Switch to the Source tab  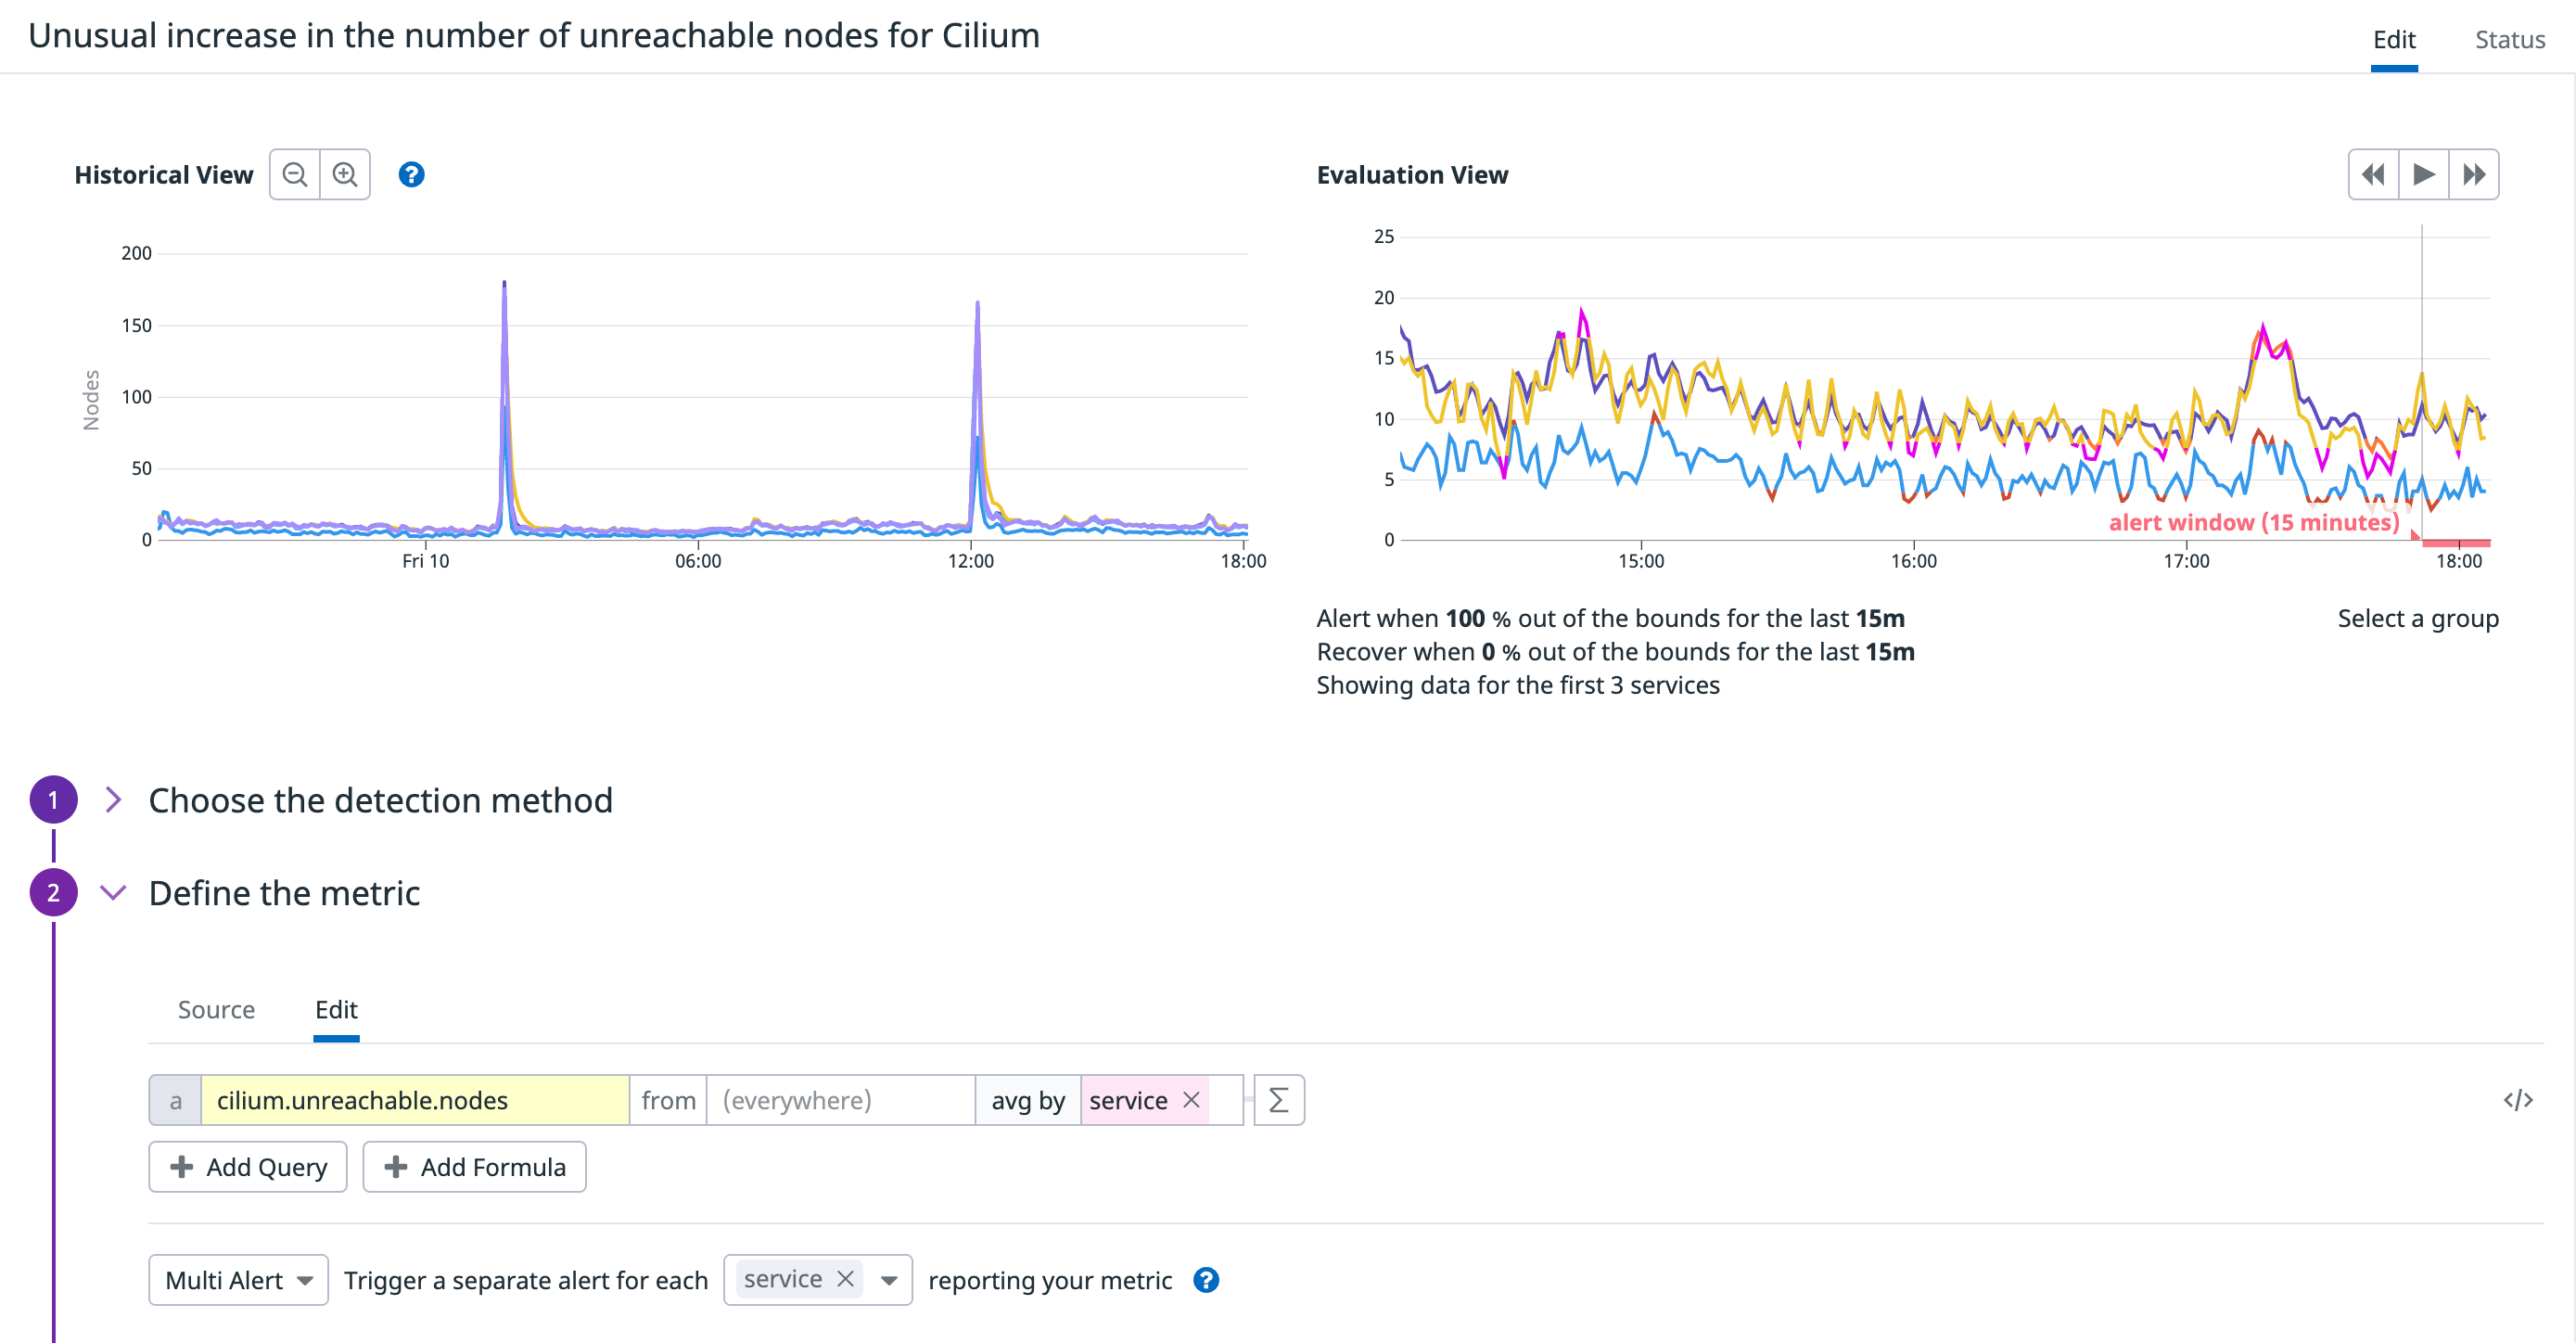point(216,1010)
